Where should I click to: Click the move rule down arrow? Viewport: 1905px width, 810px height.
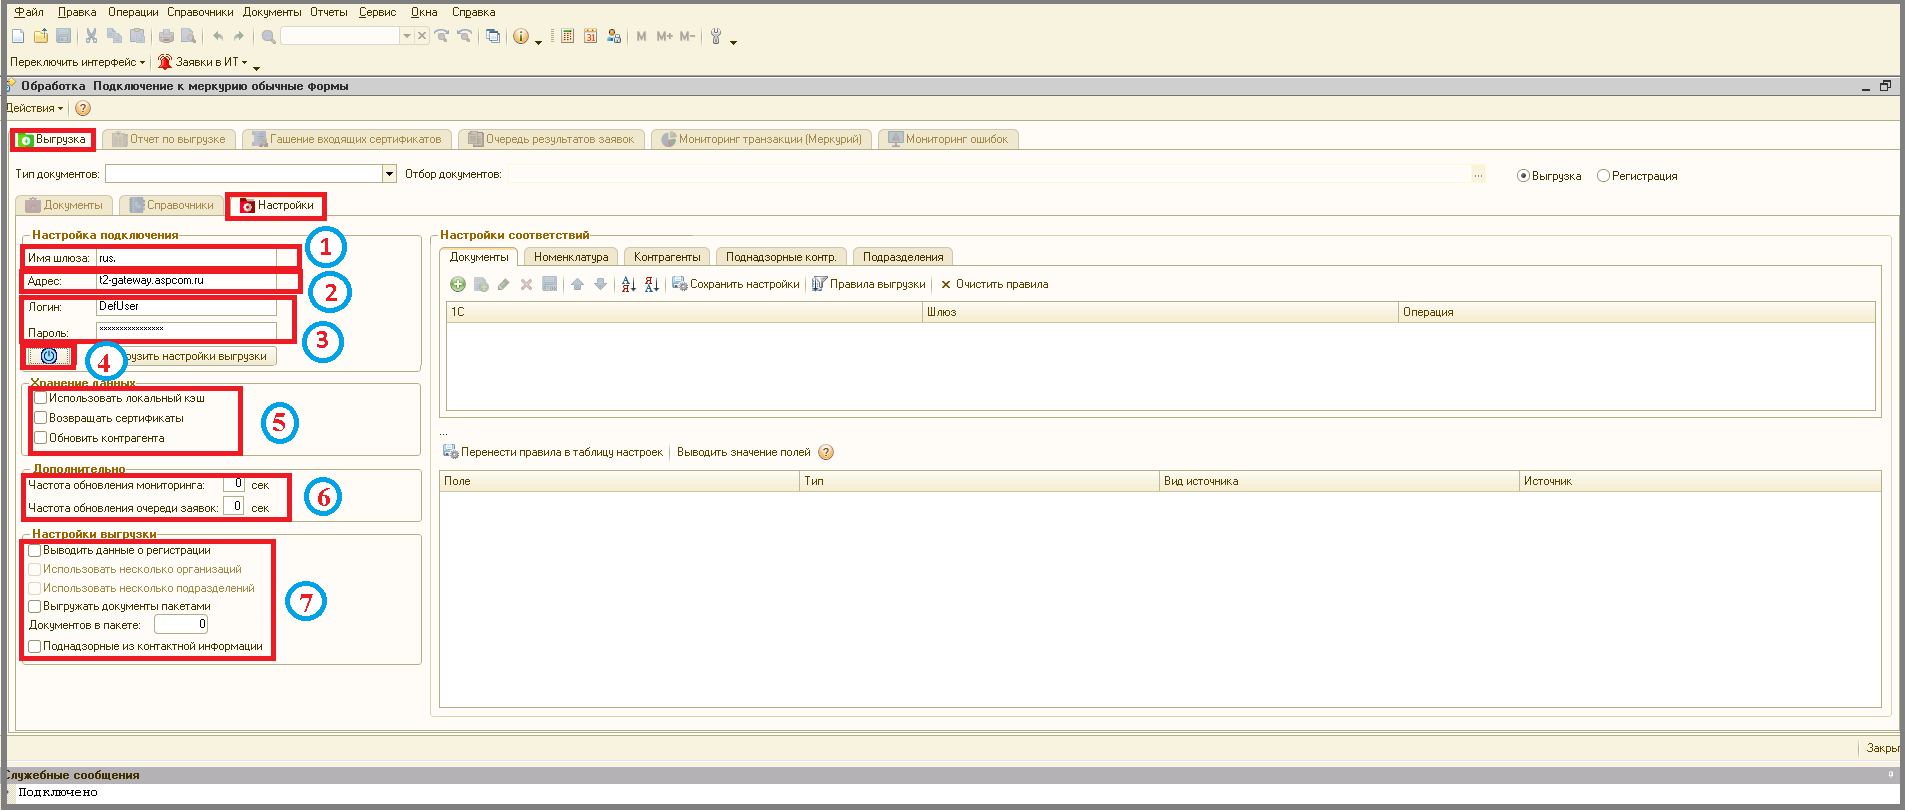(600, 284)
